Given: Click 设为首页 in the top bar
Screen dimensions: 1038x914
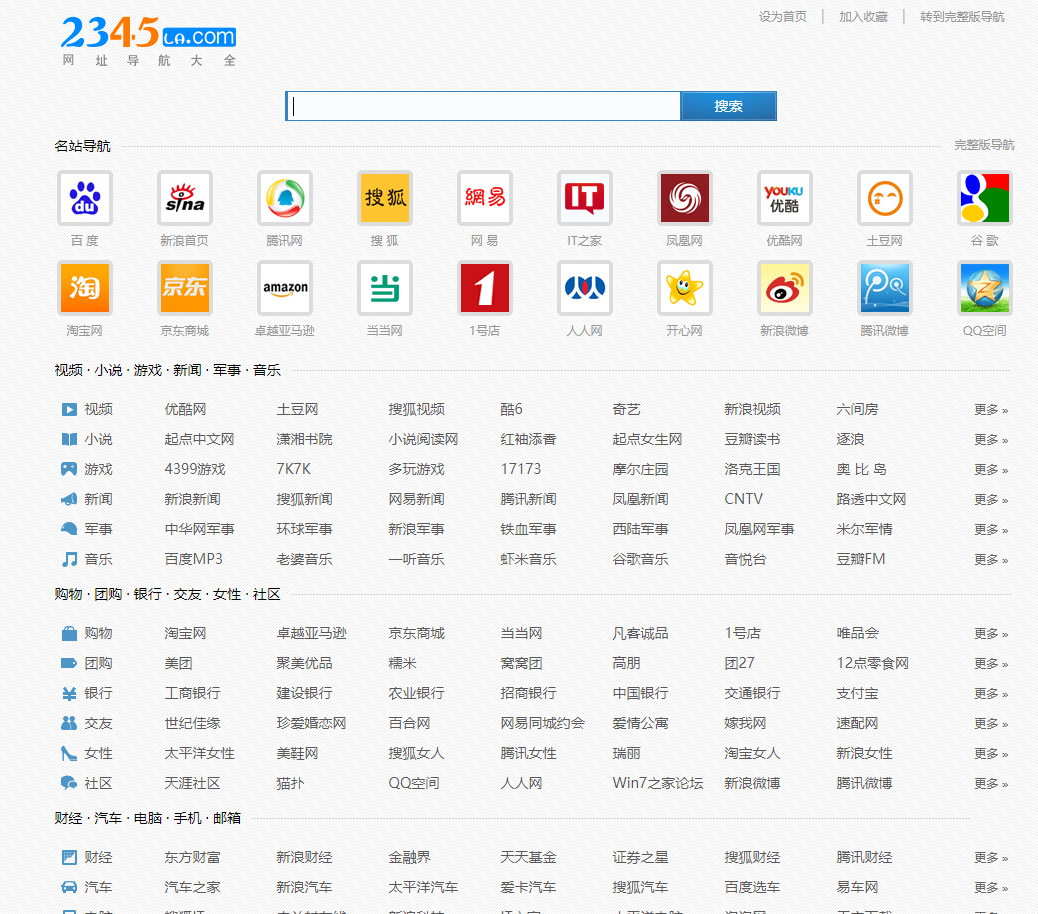Looking at the screenshot, I should (x=782, y=17).
